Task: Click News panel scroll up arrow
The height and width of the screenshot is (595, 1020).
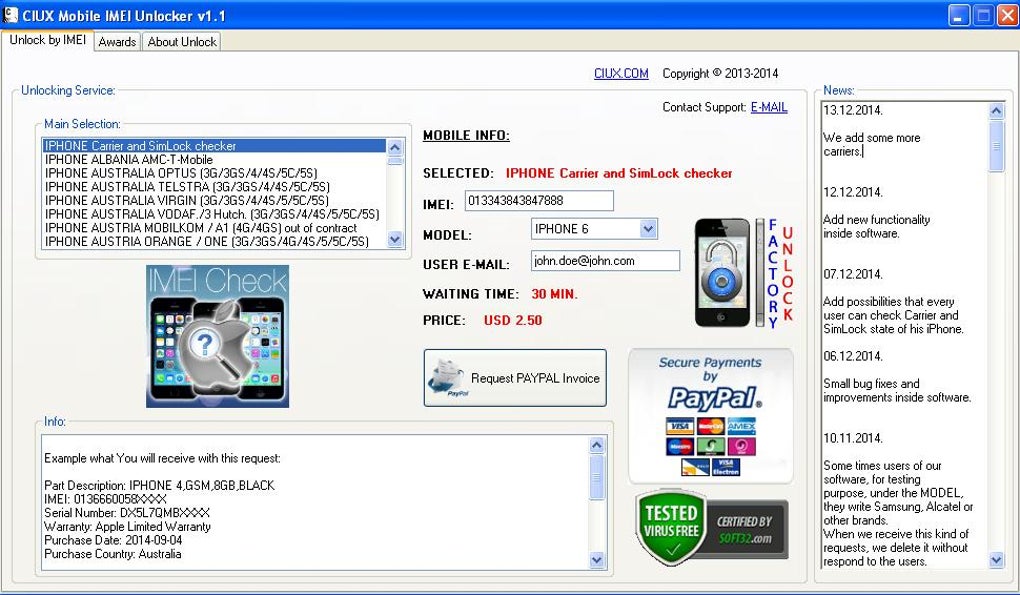Action: pyautogui.click(x=996, y=111)
